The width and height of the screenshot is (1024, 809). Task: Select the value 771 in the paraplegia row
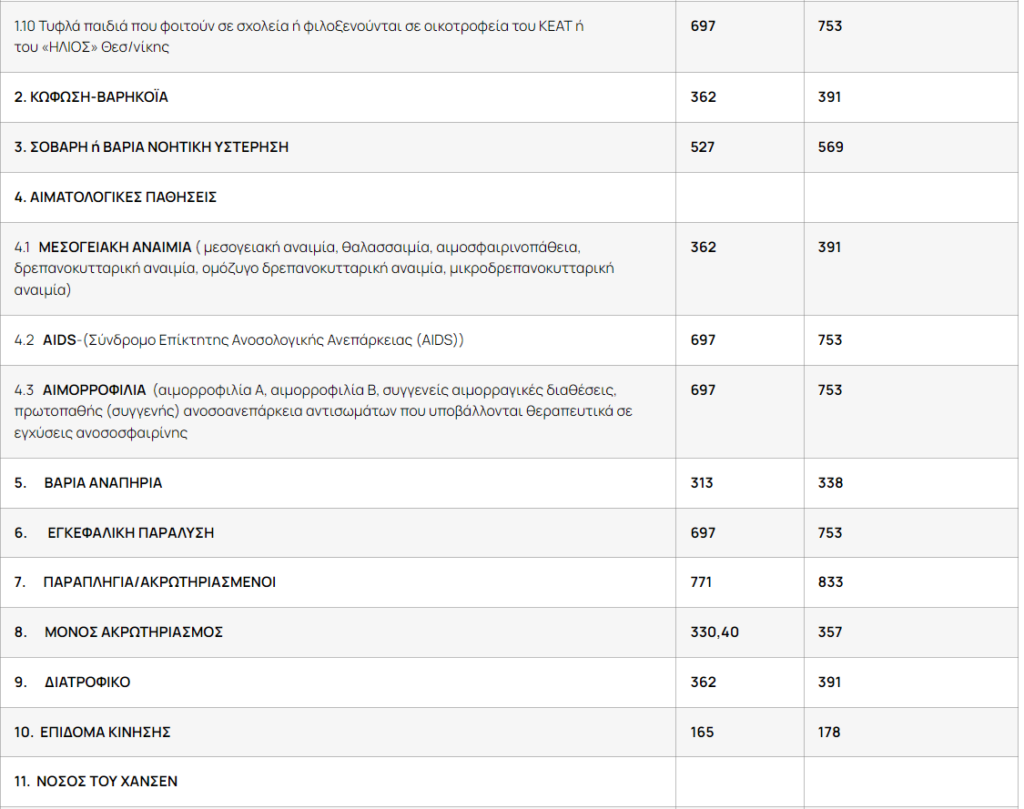(x=703, y=582)
